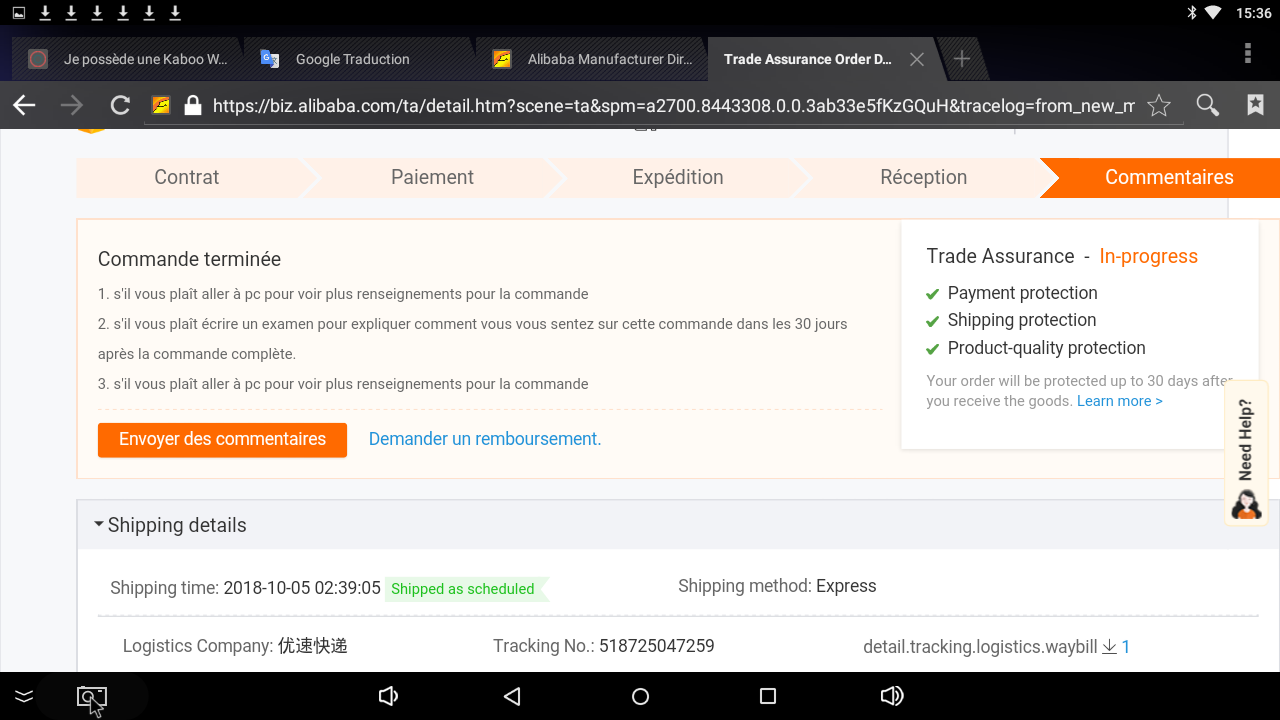1280x720 pixels.
Task: Click Product-quality protection item
Action: click(1046, 348)
